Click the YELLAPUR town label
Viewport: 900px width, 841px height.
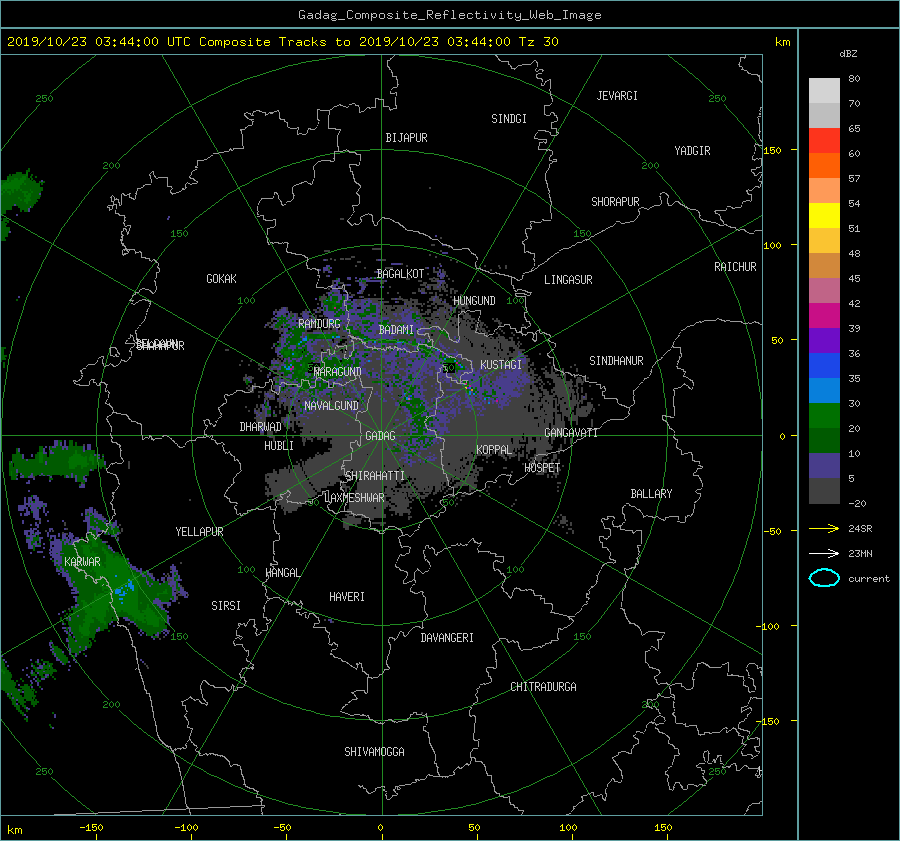(x=199, y=532)
